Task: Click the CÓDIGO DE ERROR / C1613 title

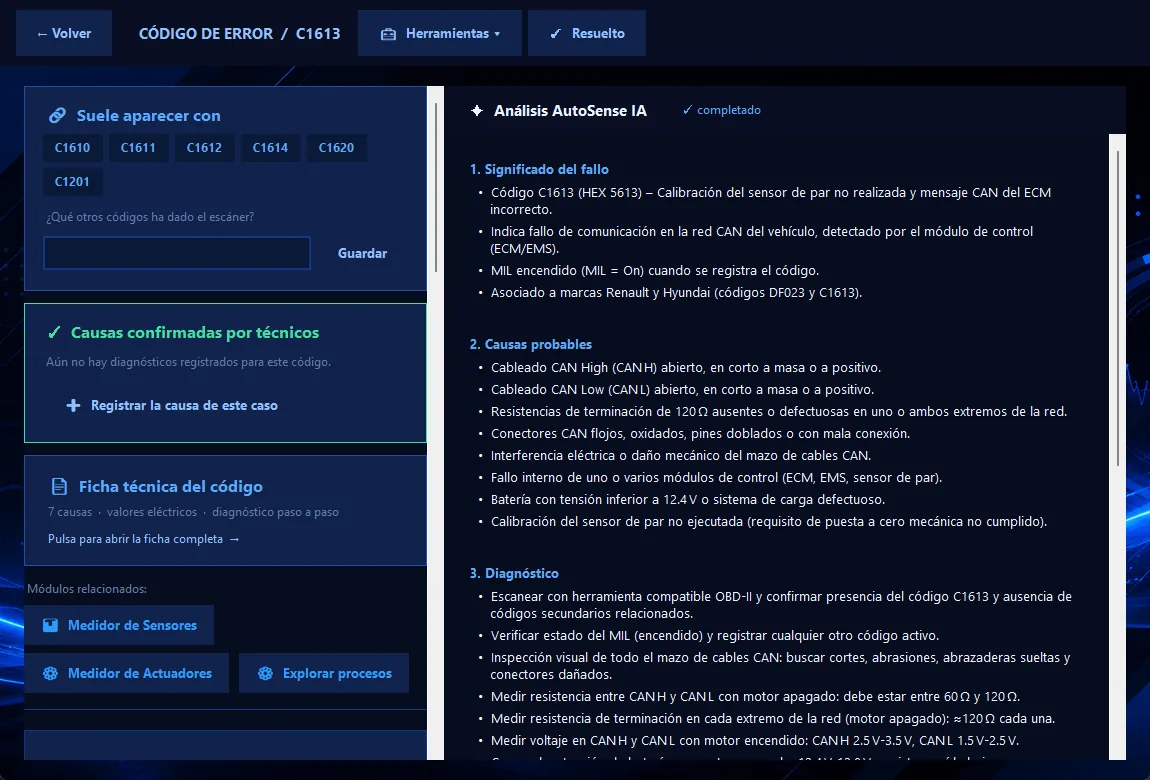Action: pyautogui.click(x=240, y=34)
